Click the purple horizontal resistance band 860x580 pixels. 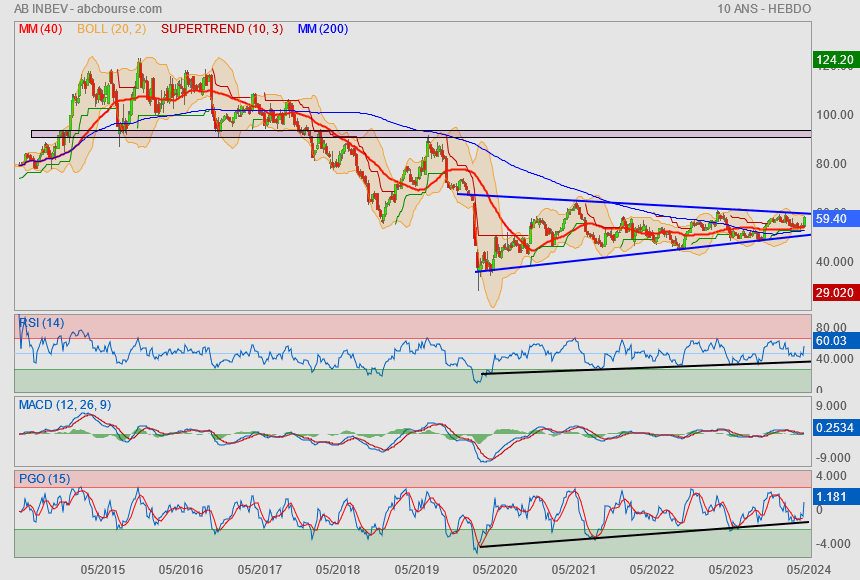(421, 134)
